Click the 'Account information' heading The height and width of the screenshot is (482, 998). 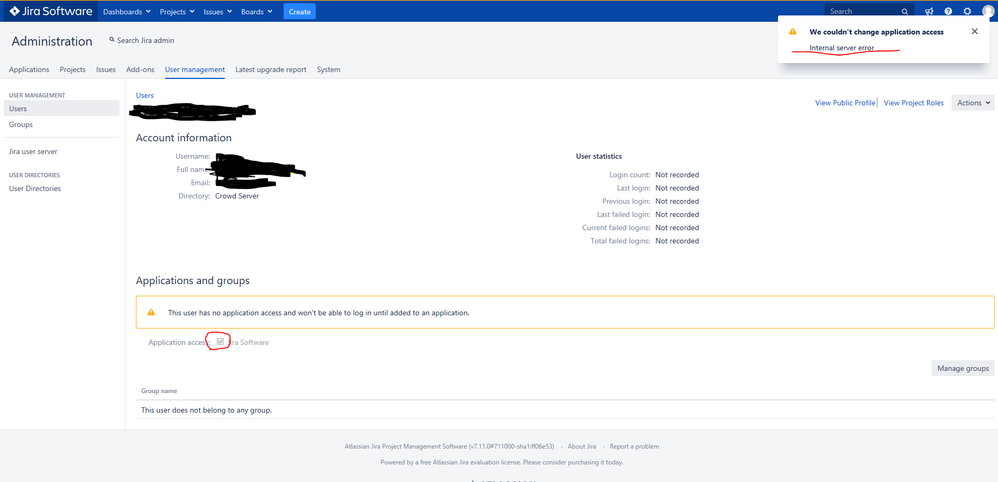tap(184, 138)
